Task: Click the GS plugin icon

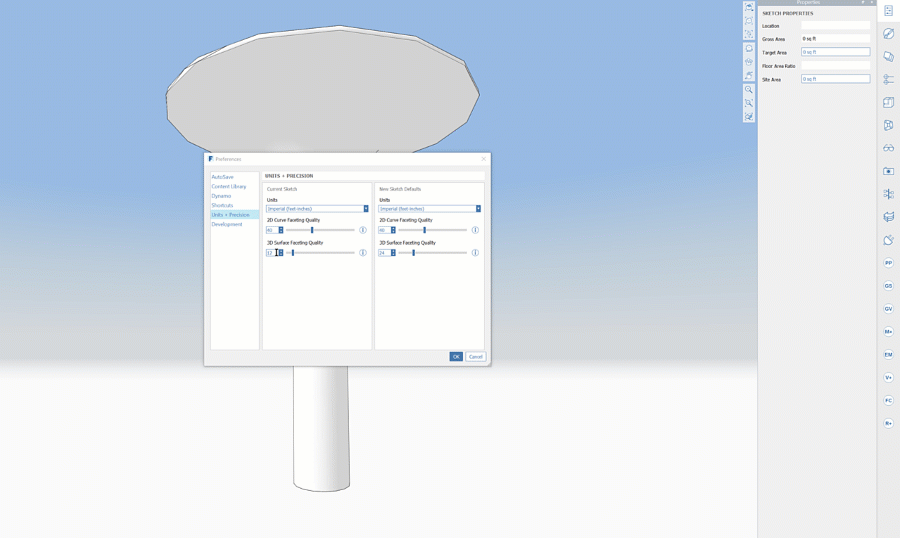Action: point(888,286)
